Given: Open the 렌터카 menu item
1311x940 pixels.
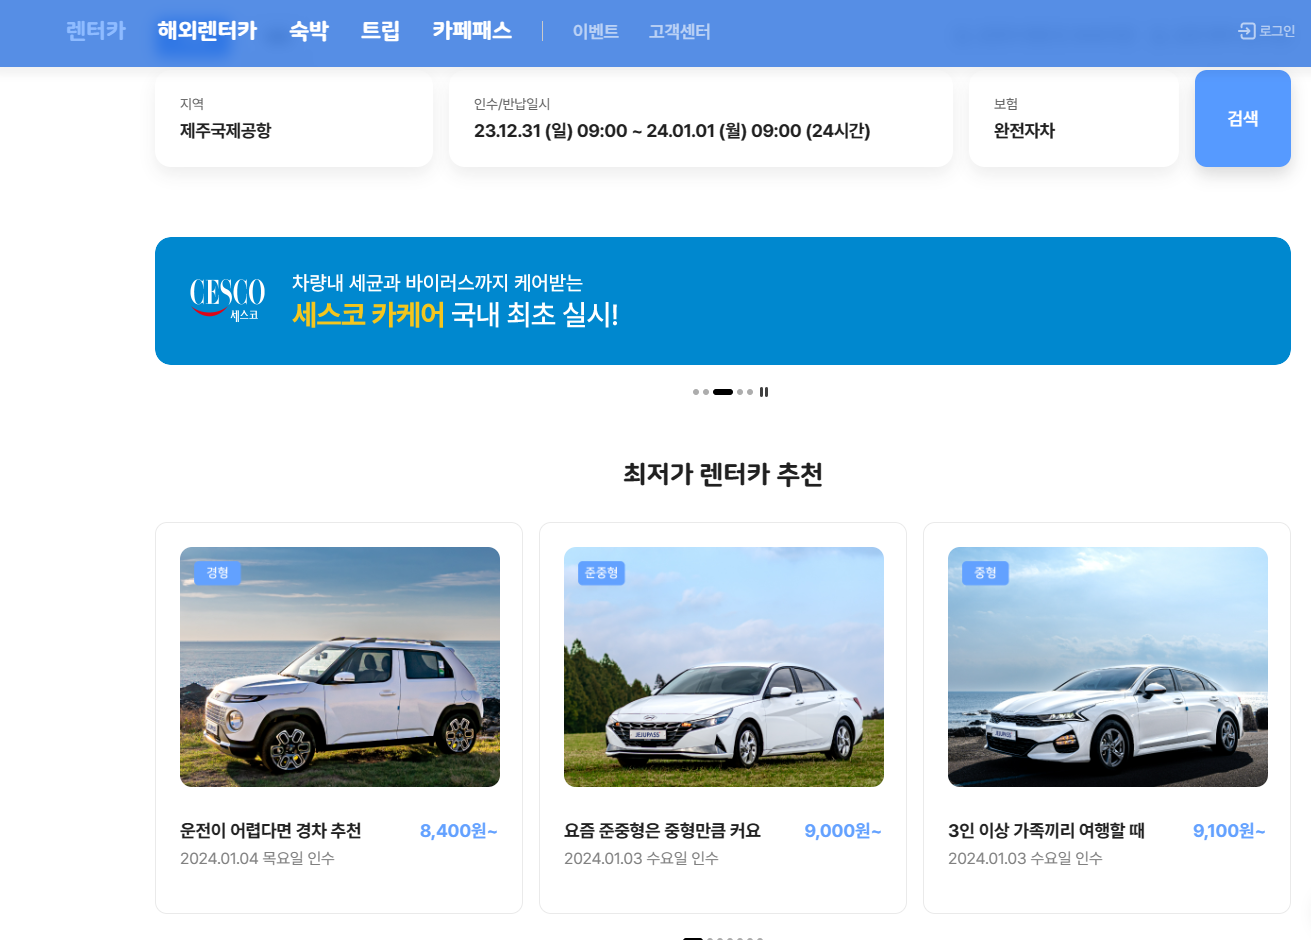Looking at the screenshot, I should pos(93,30).
